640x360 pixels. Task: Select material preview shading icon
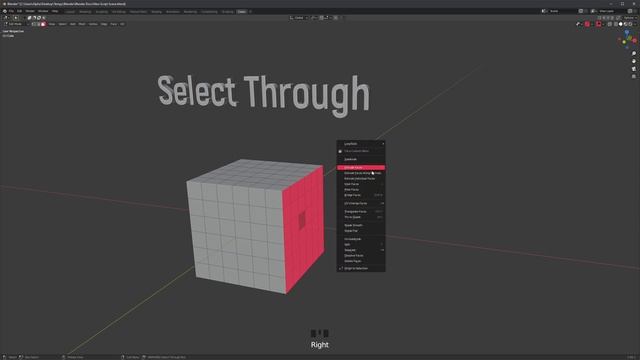click(x=626, y=24)
